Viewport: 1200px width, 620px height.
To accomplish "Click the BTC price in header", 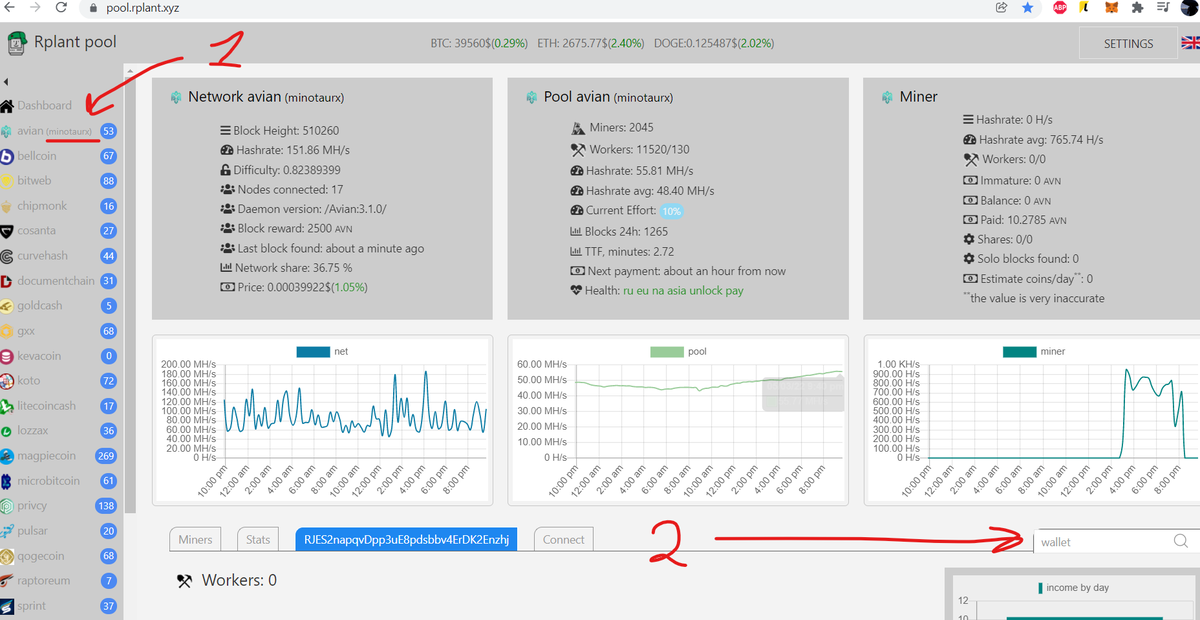I will click(x=479, y=44).
